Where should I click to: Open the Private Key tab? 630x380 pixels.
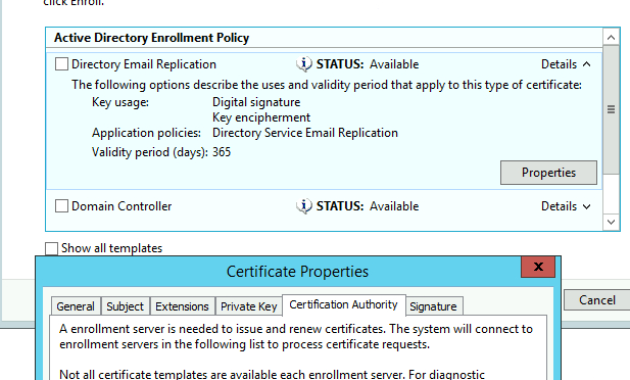point(249,306)
